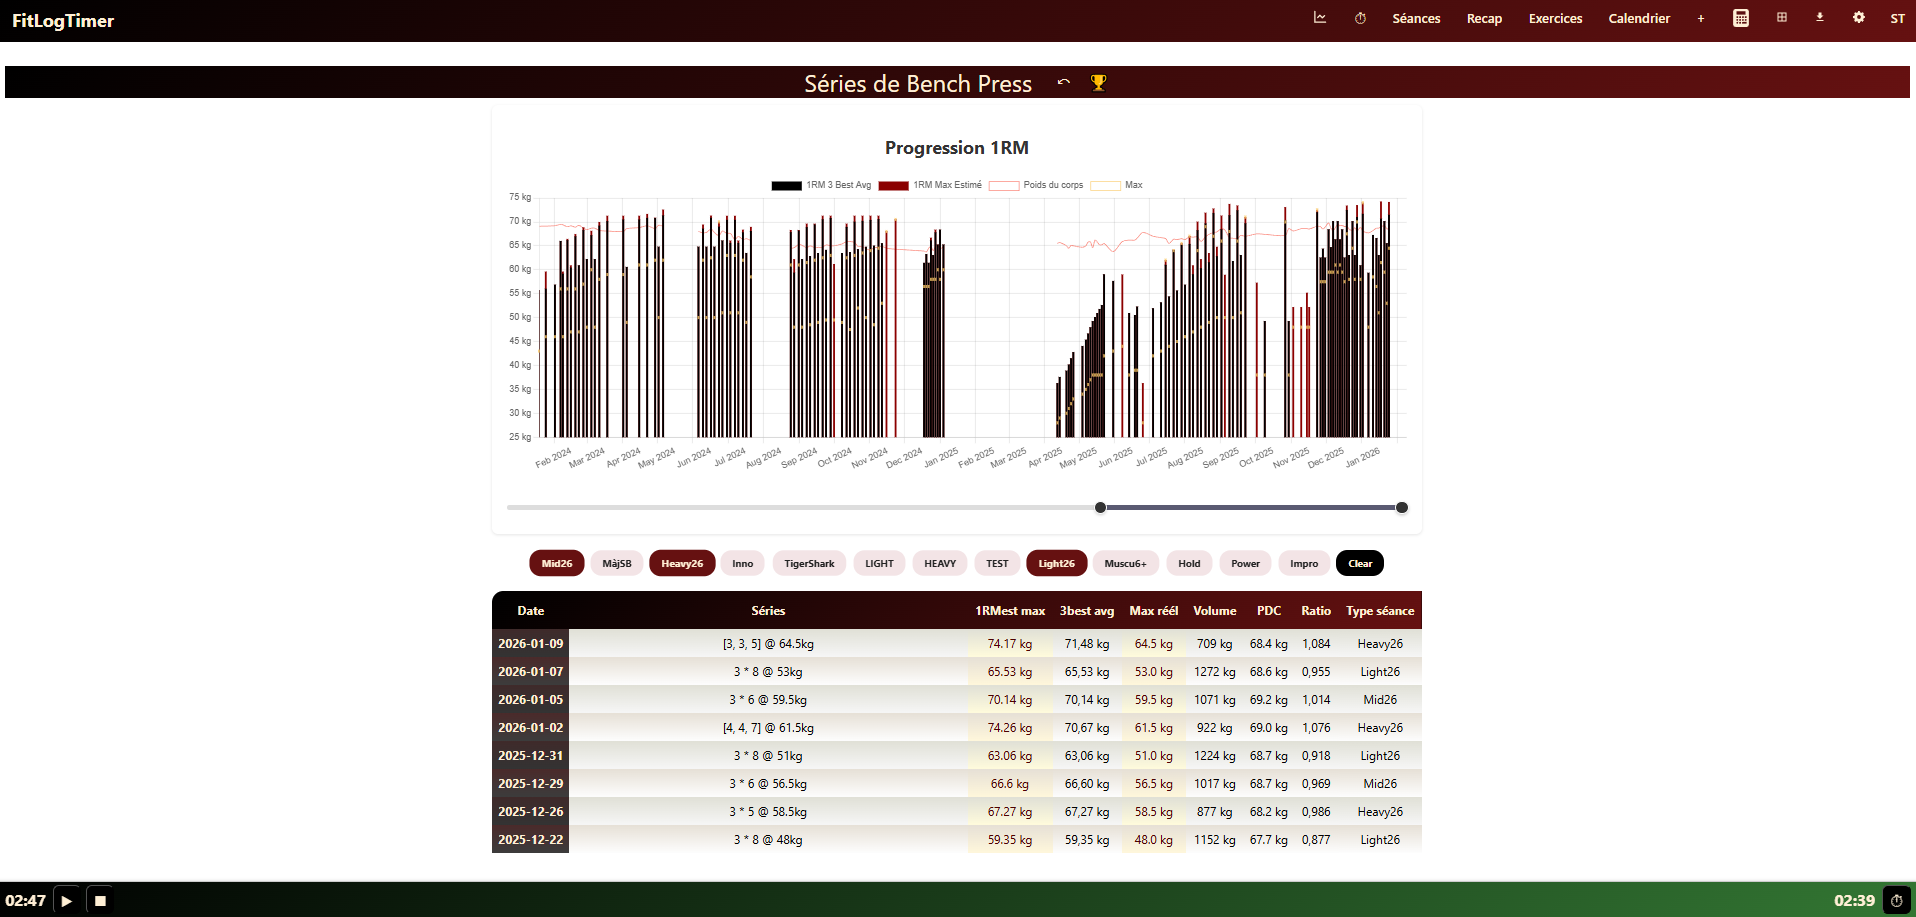Viewport: 1916px width, 917px height.
Task: Click the FitLogTimer home logo link
Action: coord(63,21)
